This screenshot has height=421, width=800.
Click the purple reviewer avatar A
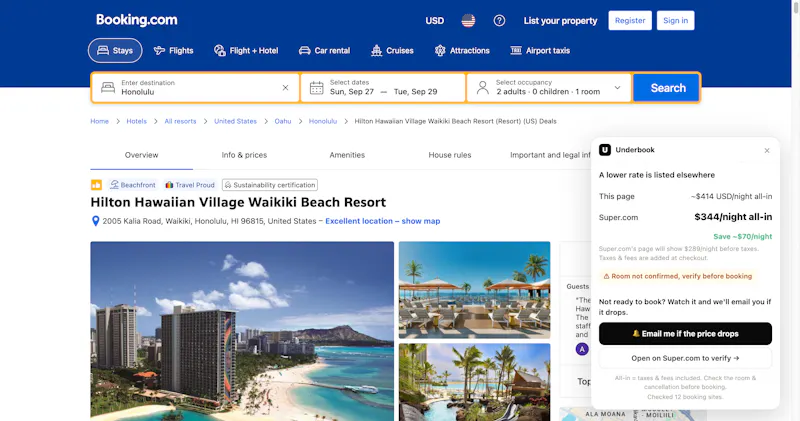coord(582,349)
